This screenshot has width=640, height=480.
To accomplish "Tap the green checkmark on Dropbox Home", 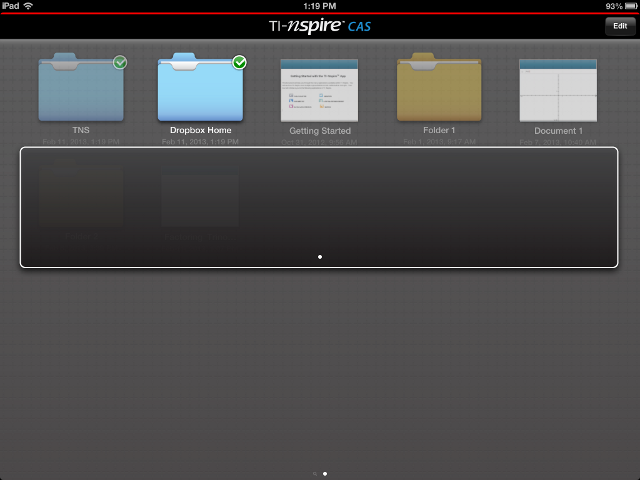I will point(239,63).
